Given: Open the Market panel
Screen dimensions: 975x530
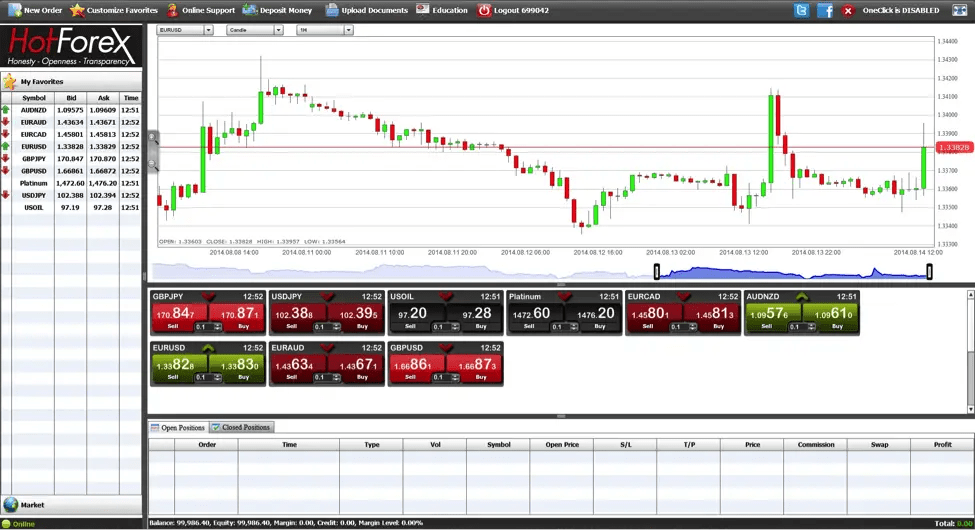Looking at the screenshot, I should coord(72,504).
